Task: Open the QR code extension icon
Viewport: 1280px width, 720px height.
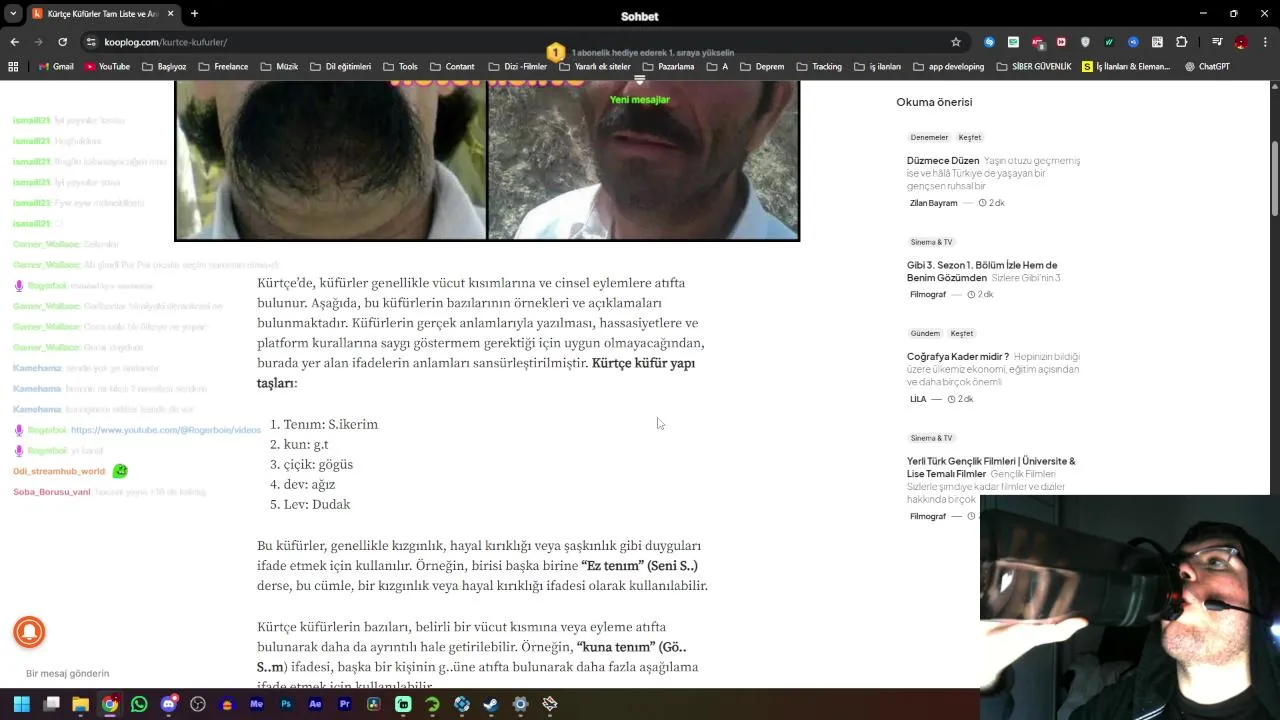Action: [x=1157, y=42]
